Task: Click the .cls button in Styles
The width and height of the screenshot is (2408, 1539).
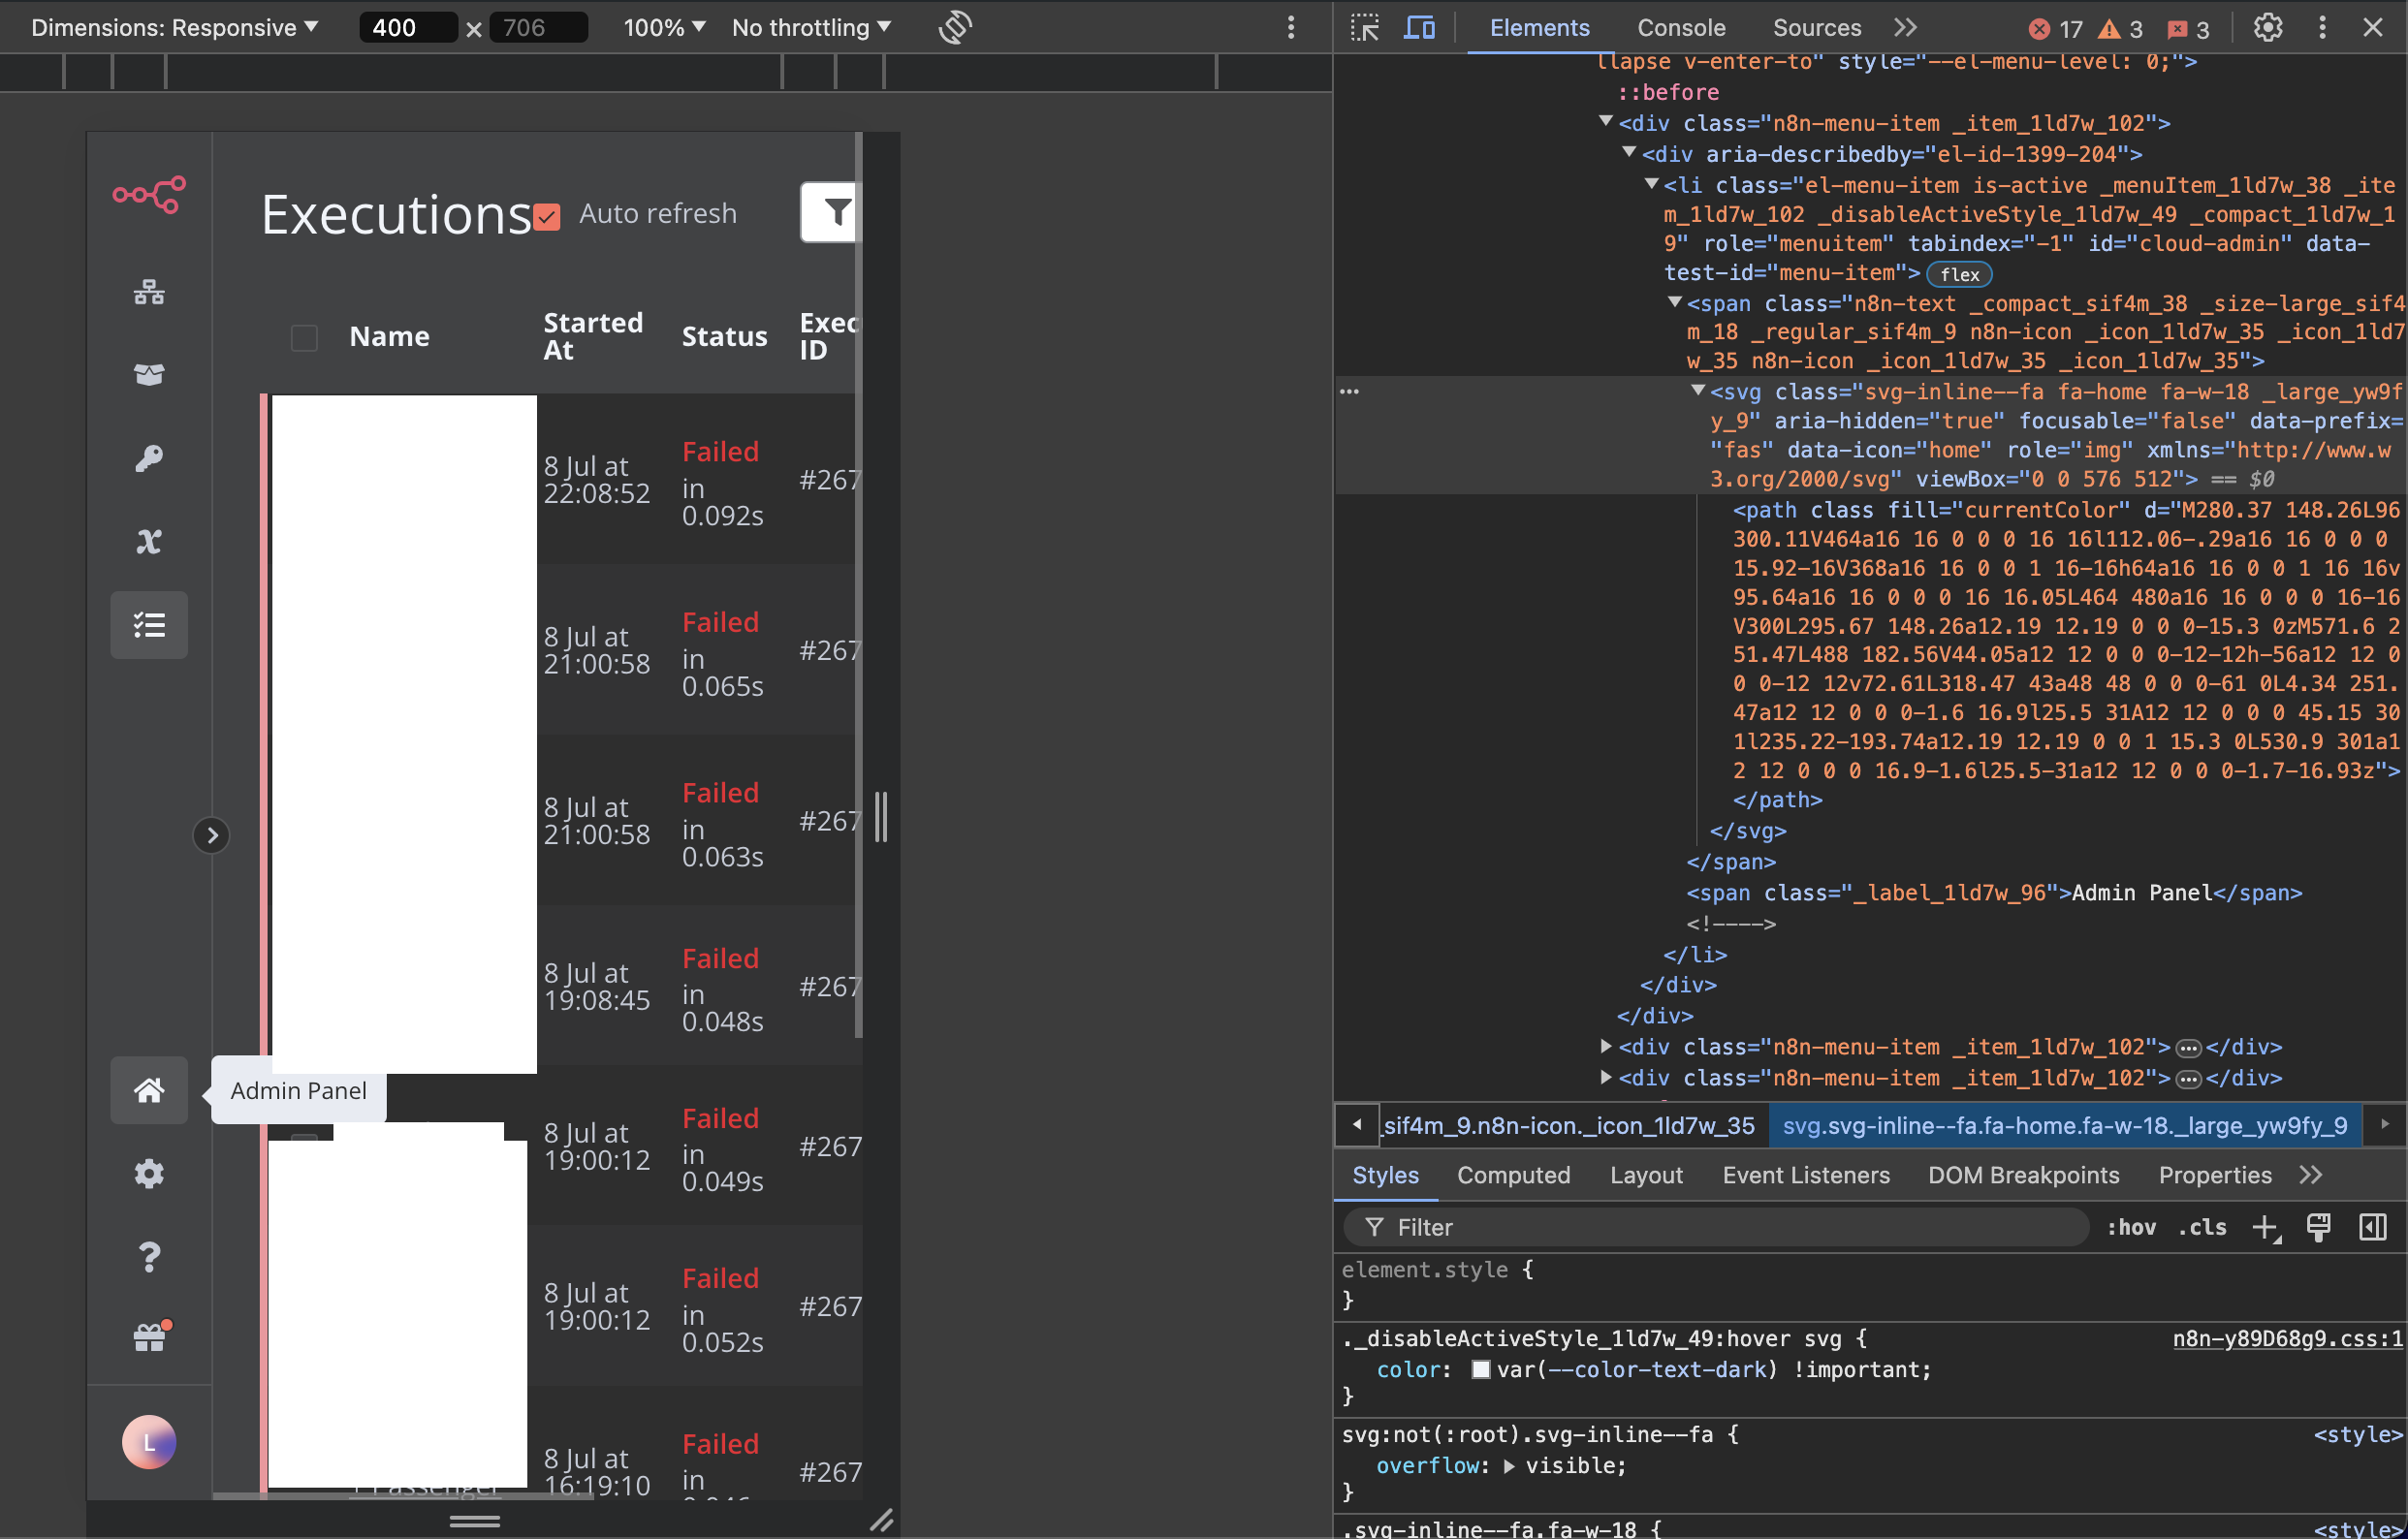Action: tap(2201, 1227)
